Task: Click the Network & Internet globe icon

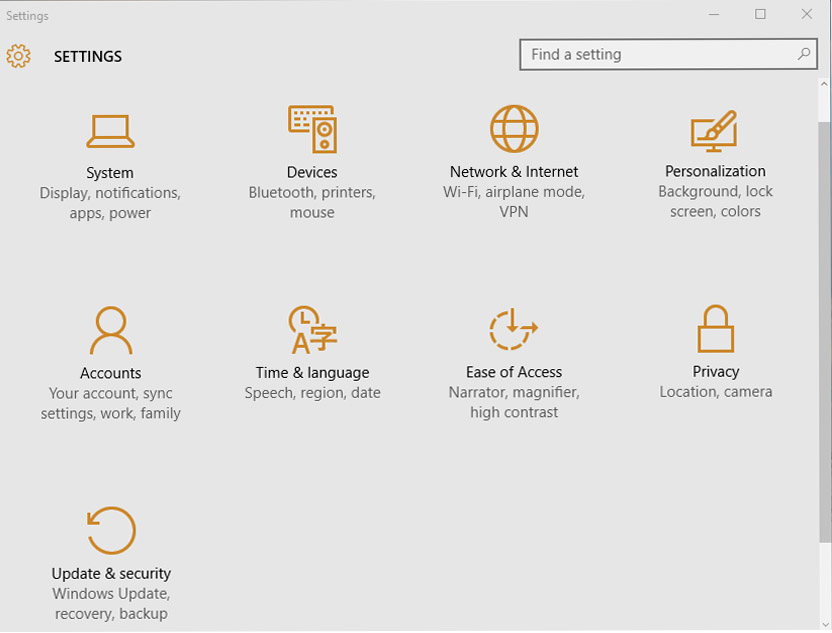Action: point(514,129)
